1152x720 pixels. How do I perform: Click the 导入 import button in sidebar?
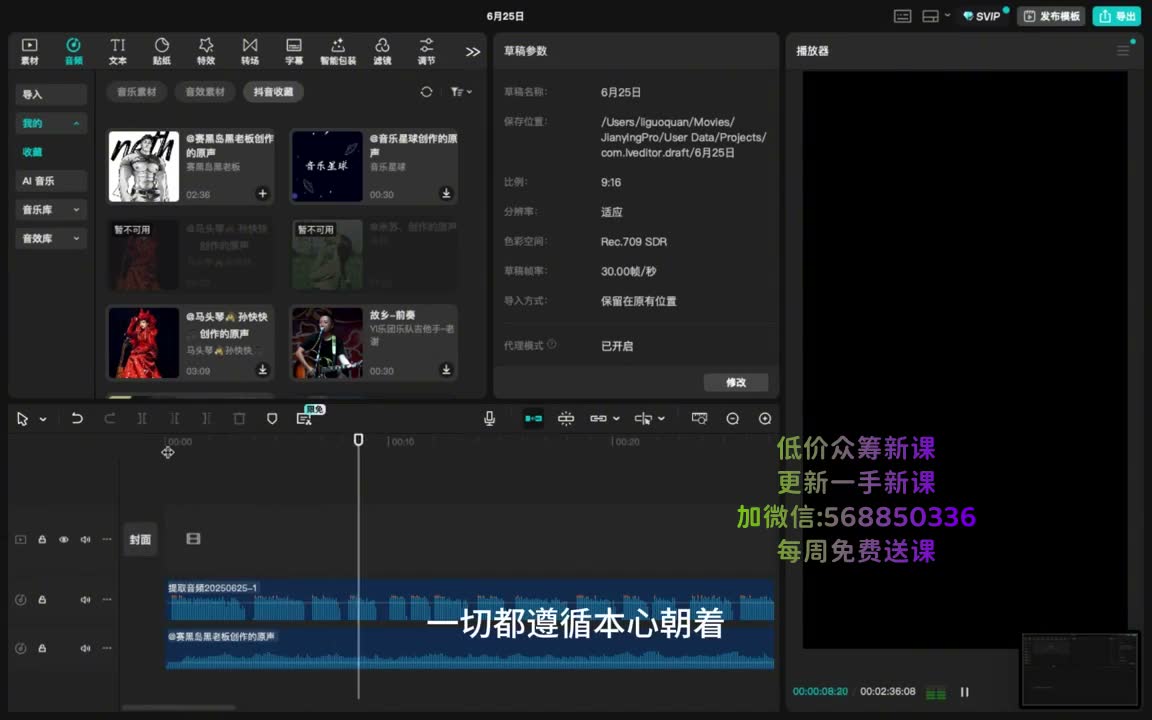(x=51, y=94)
